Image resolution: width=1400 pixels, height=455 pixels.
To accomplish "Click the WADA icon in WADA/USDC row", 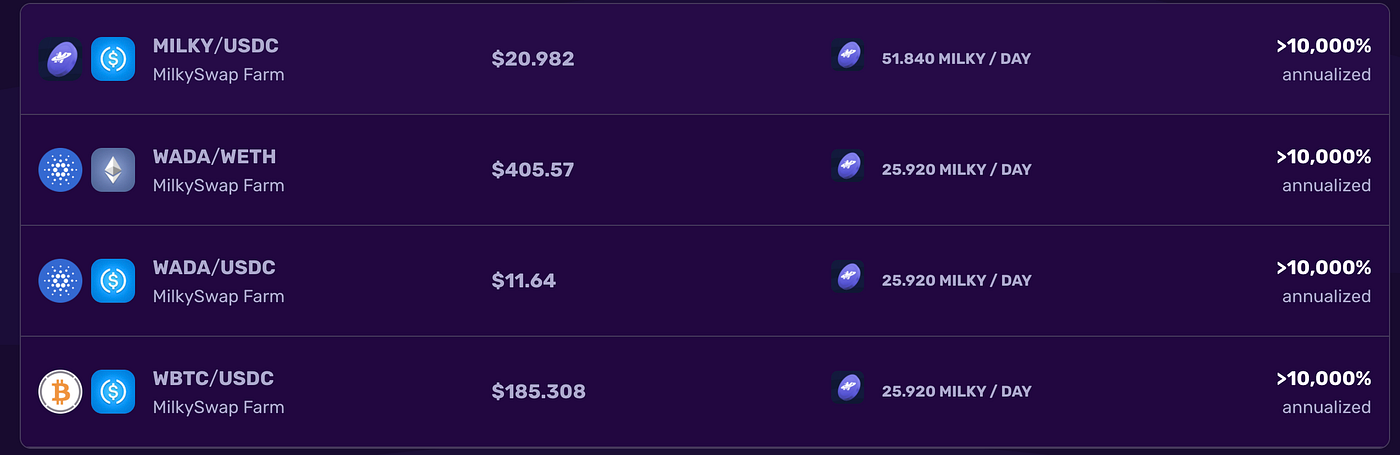I will click(59, 281).
